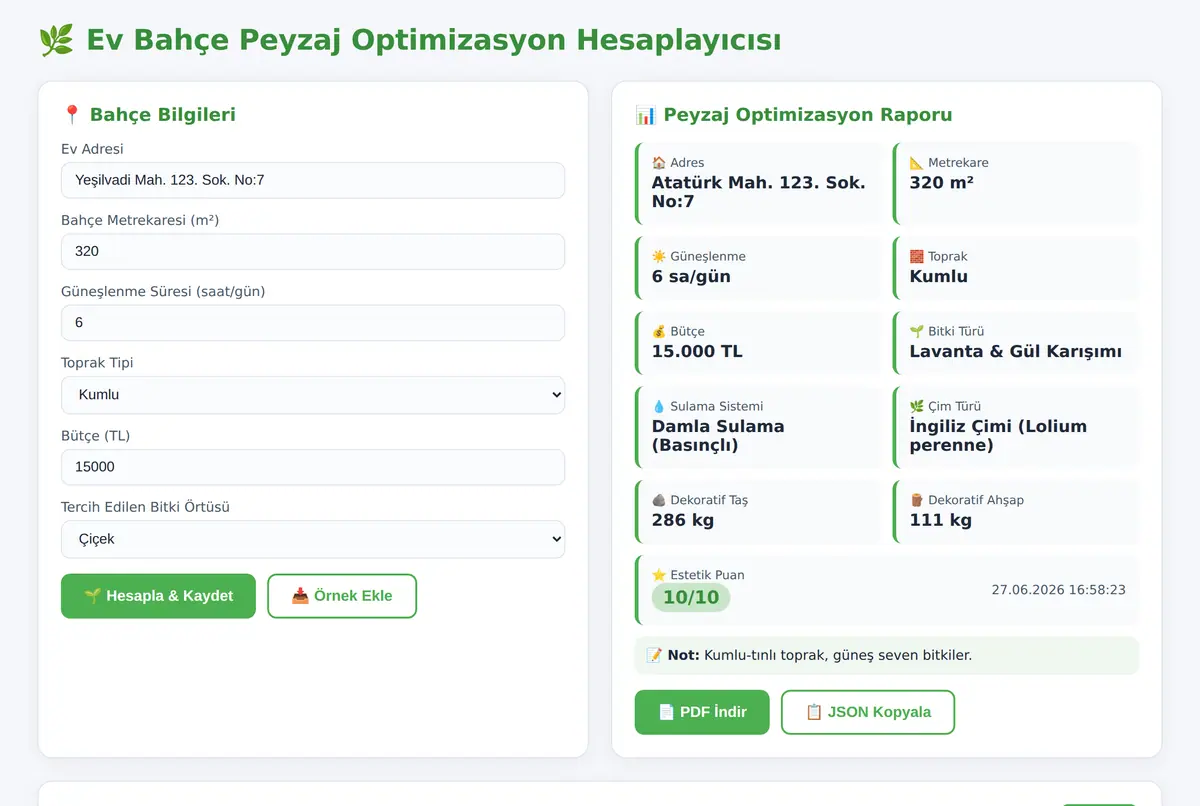Image resolution: width=1200 pixels, height=806 pixels.
Task: Click the chart icon beside Peyzaj Optimizasyon Raporu
Action: tap(646, 114)
